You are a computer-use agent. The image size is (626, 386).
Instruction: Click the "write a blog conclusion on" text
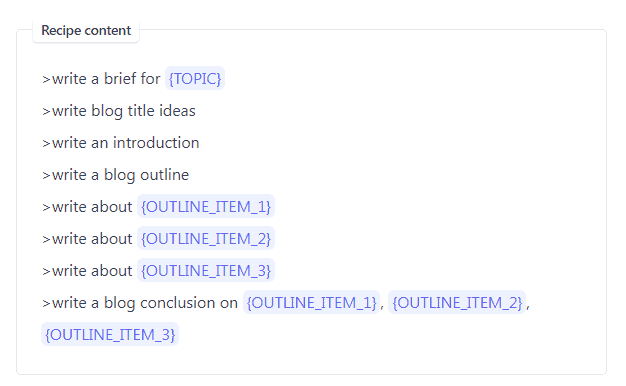(x=145, y=302)
